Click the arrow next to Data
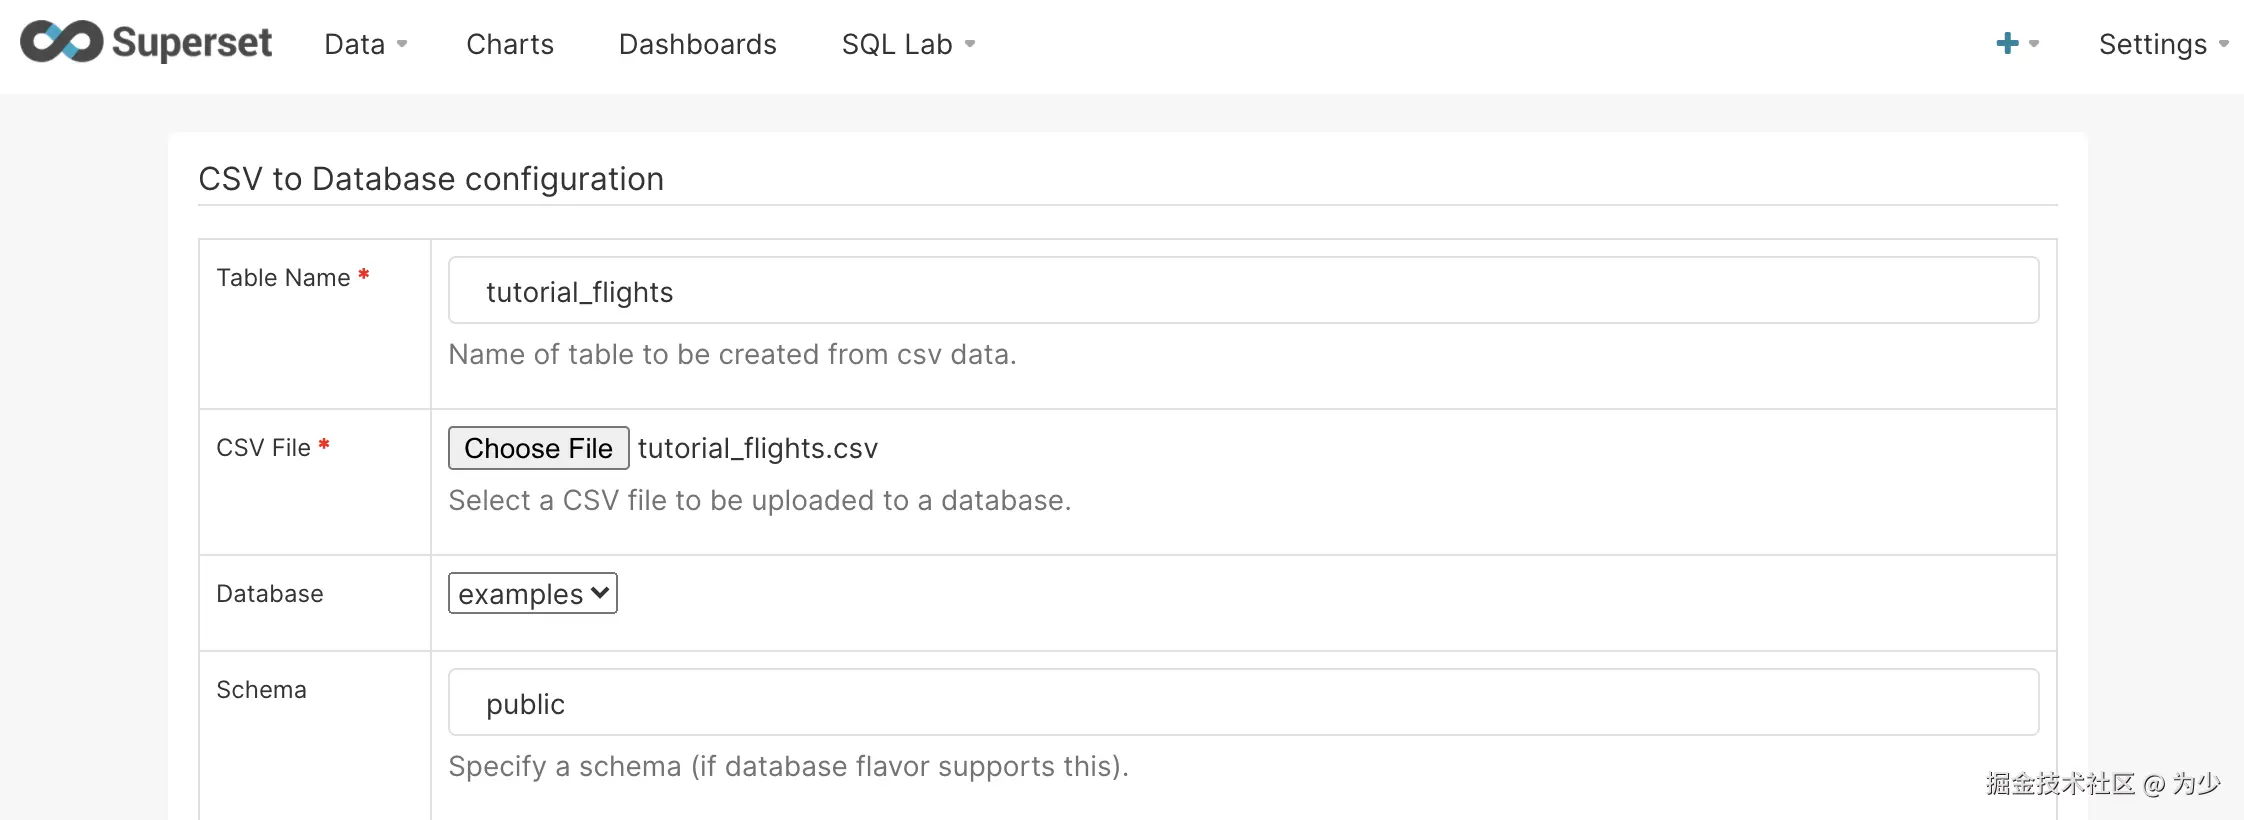This screenshot has width=2244, height=820. click(402, 44)
